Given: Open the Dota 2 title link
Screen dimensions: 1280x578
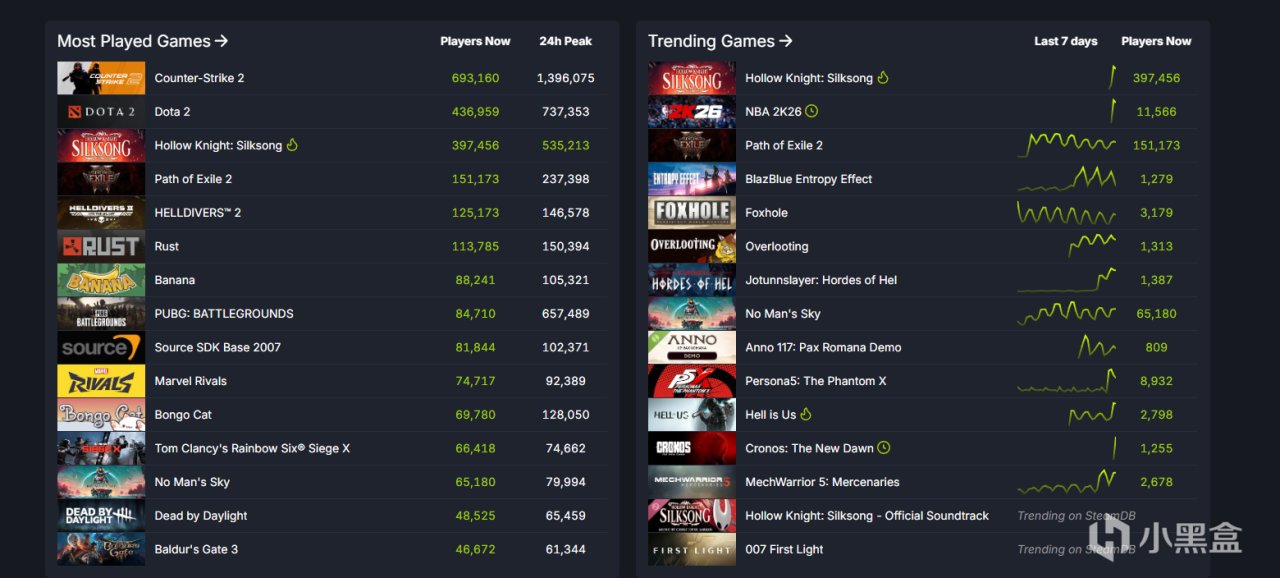Looking at the screenshot, I should 172,112.
